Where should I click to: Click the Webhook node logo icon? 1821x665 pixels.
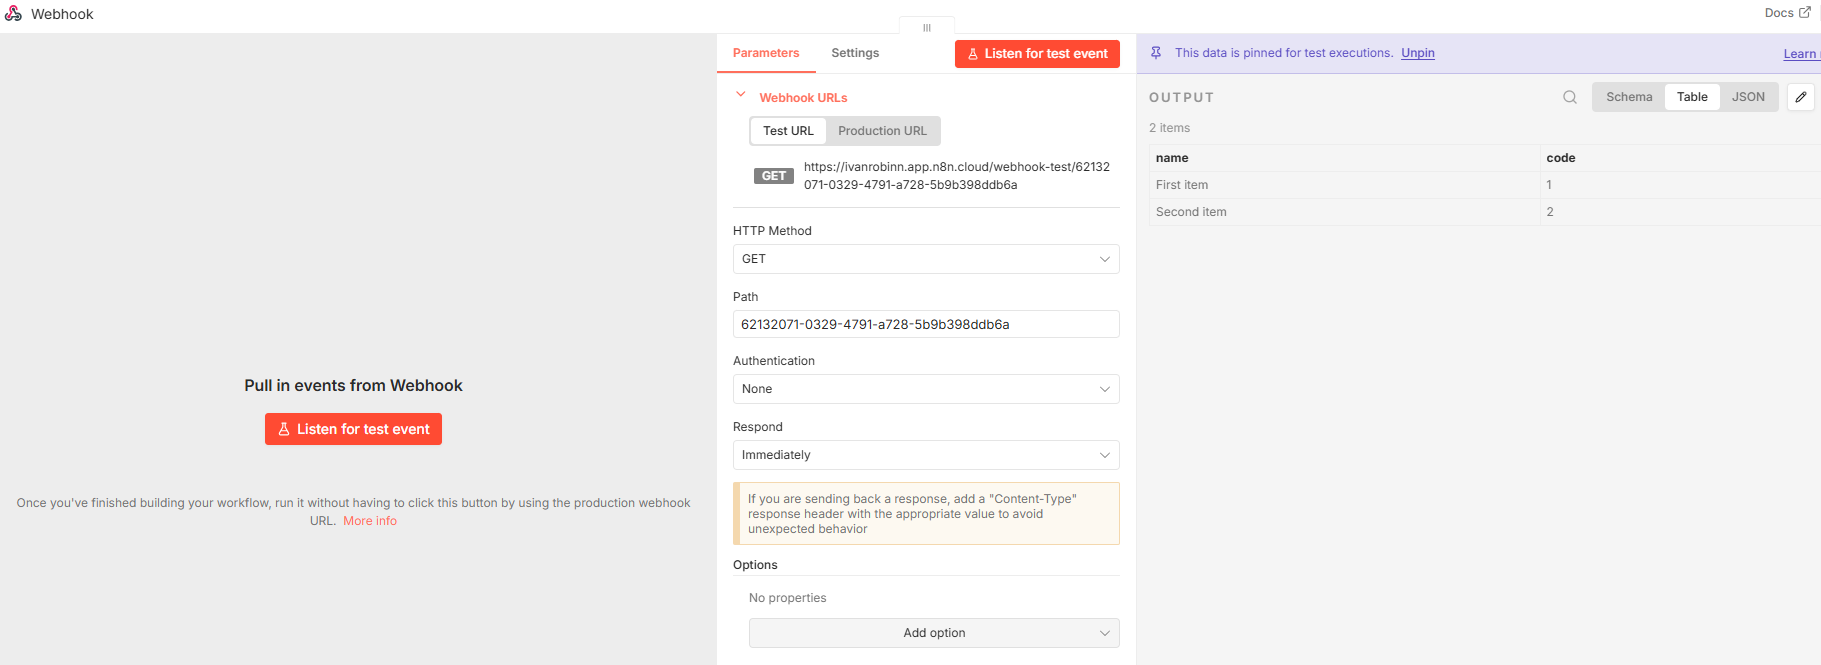[x=13, y=13]
